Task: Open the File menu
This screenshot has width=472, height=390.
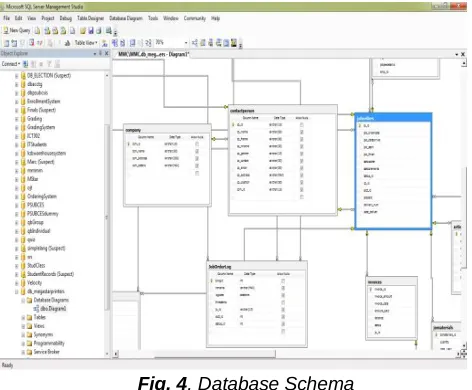Action: [6, 18]
